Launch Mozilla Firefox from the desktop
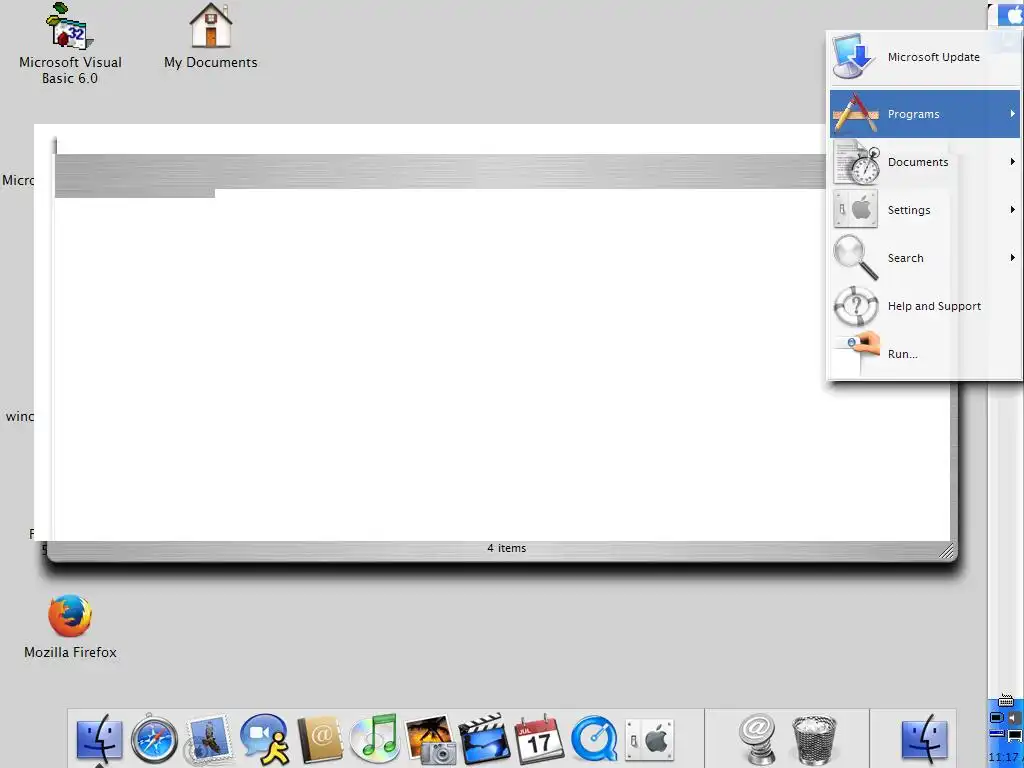The height and width of the screenshot is (768, 1024). click(x=70, y=626)
